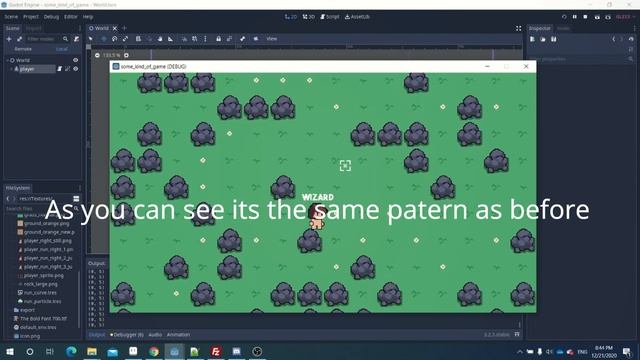Play custom scene icon

click(x=608, y=17)
